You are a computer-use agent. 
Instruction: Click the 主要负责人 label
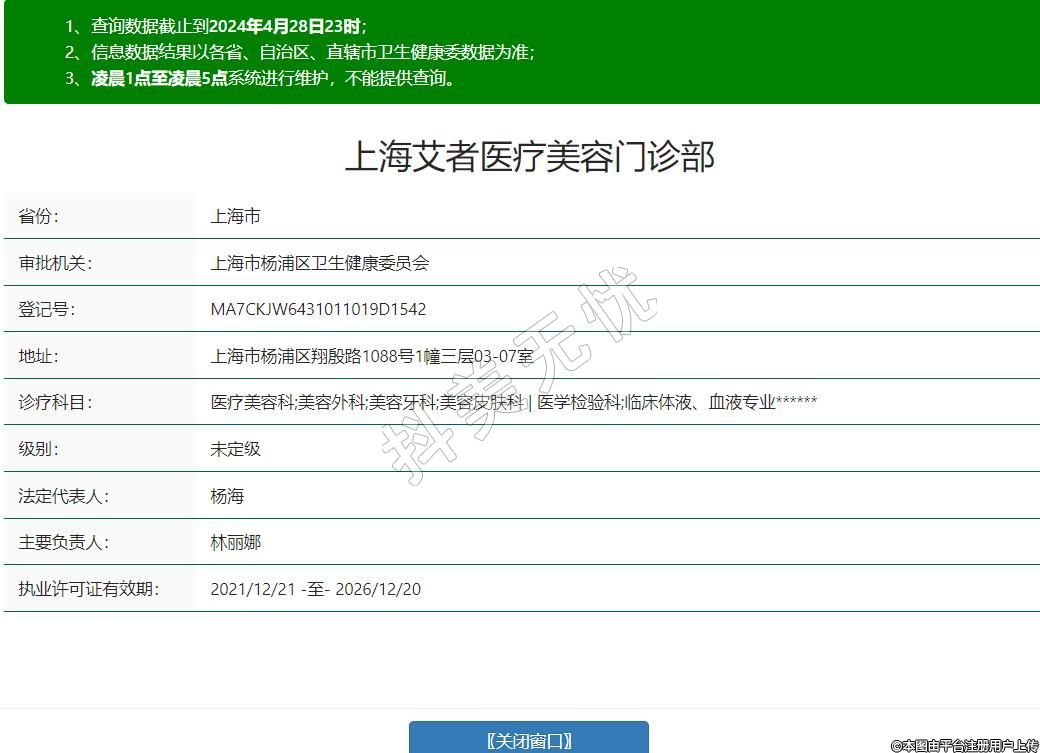(x=64, y=542)
